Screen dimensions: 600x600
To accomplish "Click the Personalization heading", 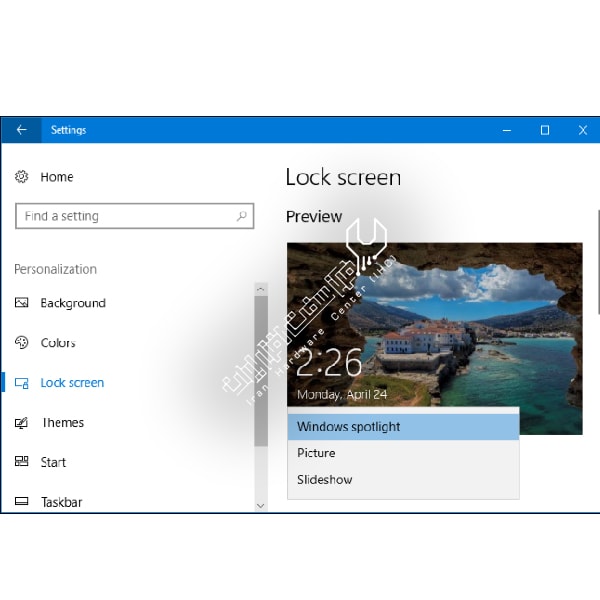I will pos(55,269).
